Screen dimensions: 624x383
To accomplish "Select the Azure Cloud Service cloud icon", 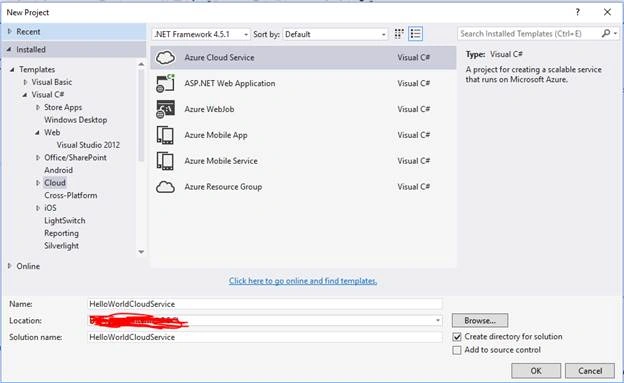I will point(165,58).
